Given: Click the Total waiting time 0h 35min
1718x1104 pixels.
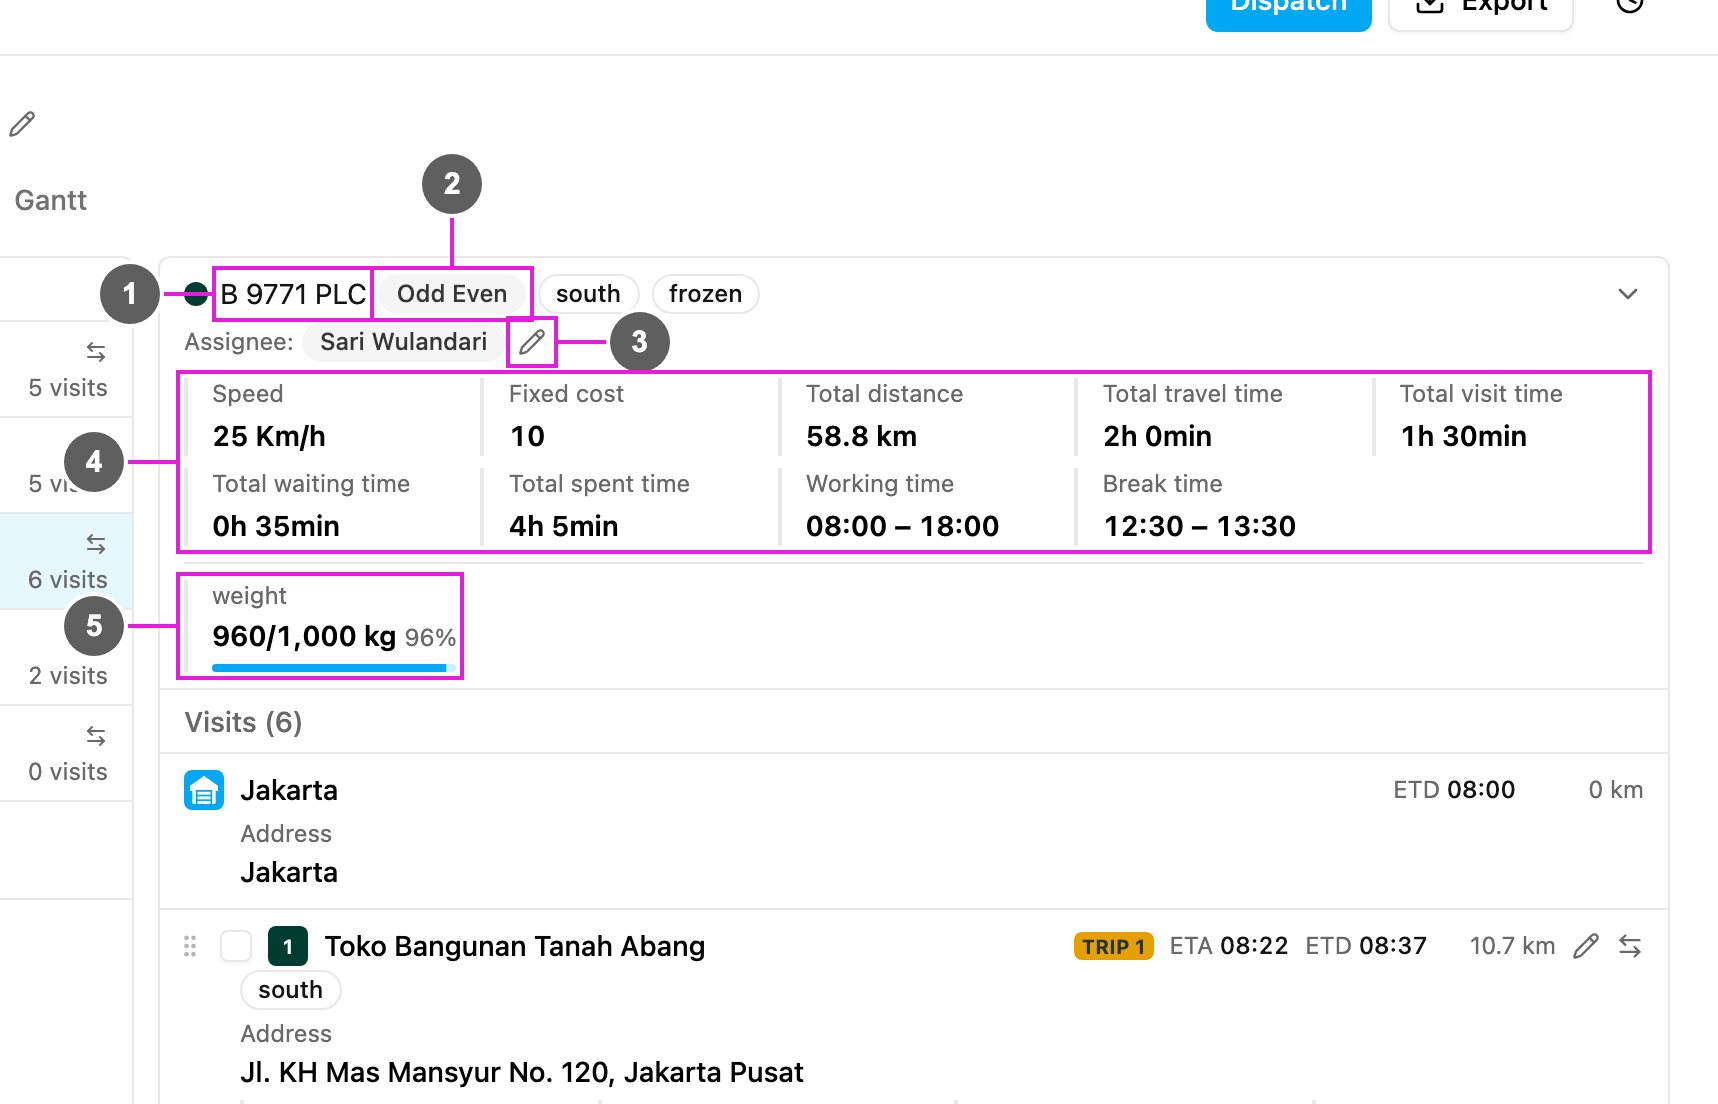Looking at the screenshot, I should pos(276,526).
